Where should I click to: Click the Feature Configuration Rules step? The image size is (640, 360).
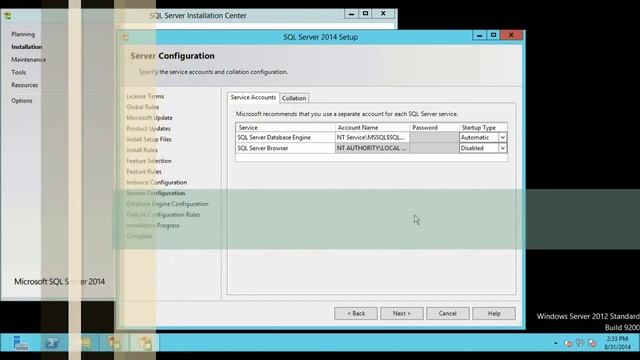click(x=163, y=215)
